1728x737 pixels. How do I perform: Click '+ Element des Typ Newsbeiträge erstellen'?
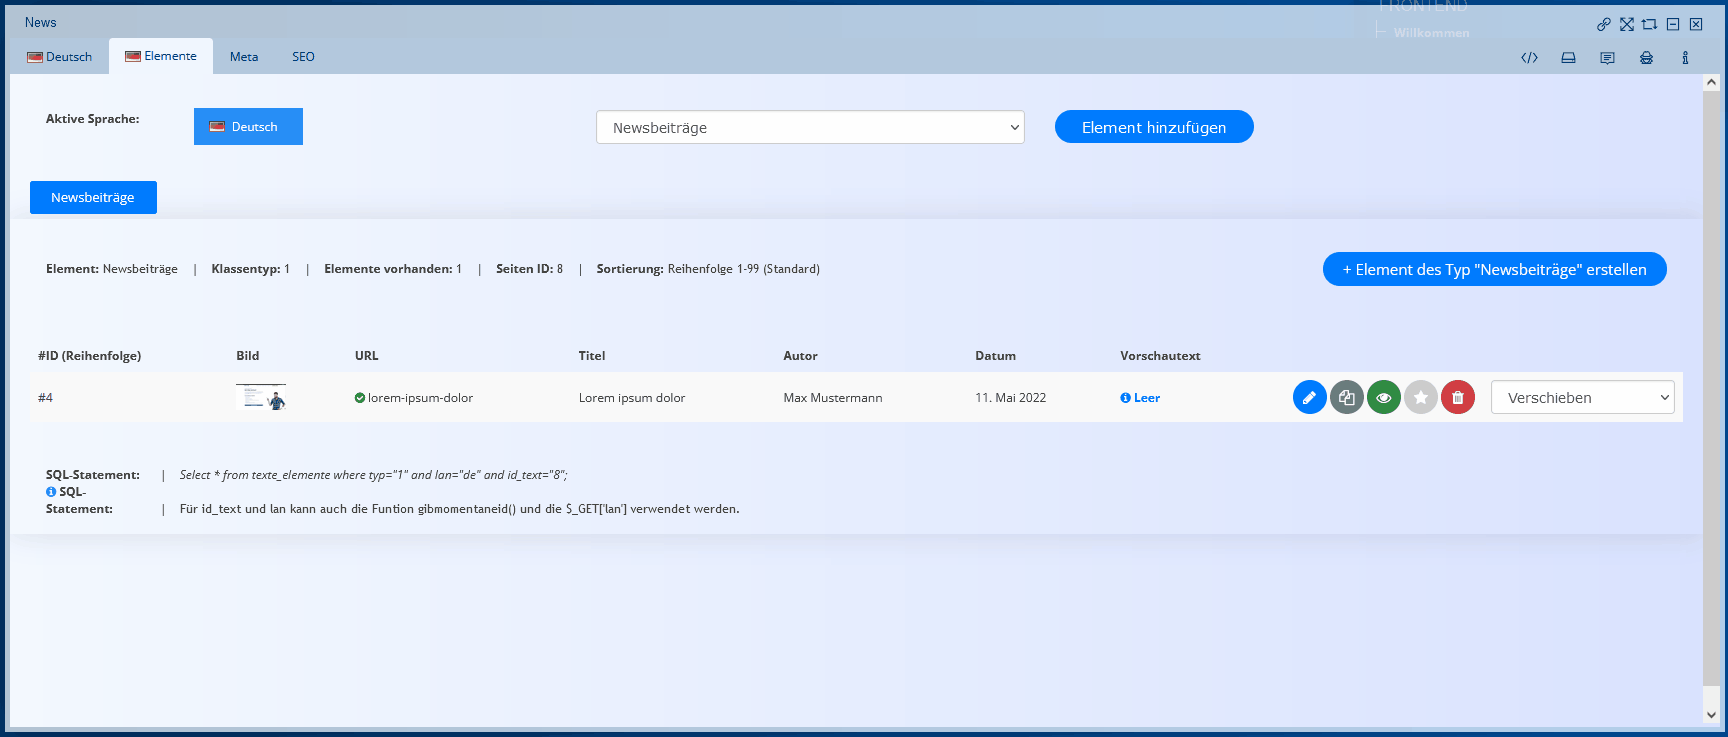pos(1494,269)
